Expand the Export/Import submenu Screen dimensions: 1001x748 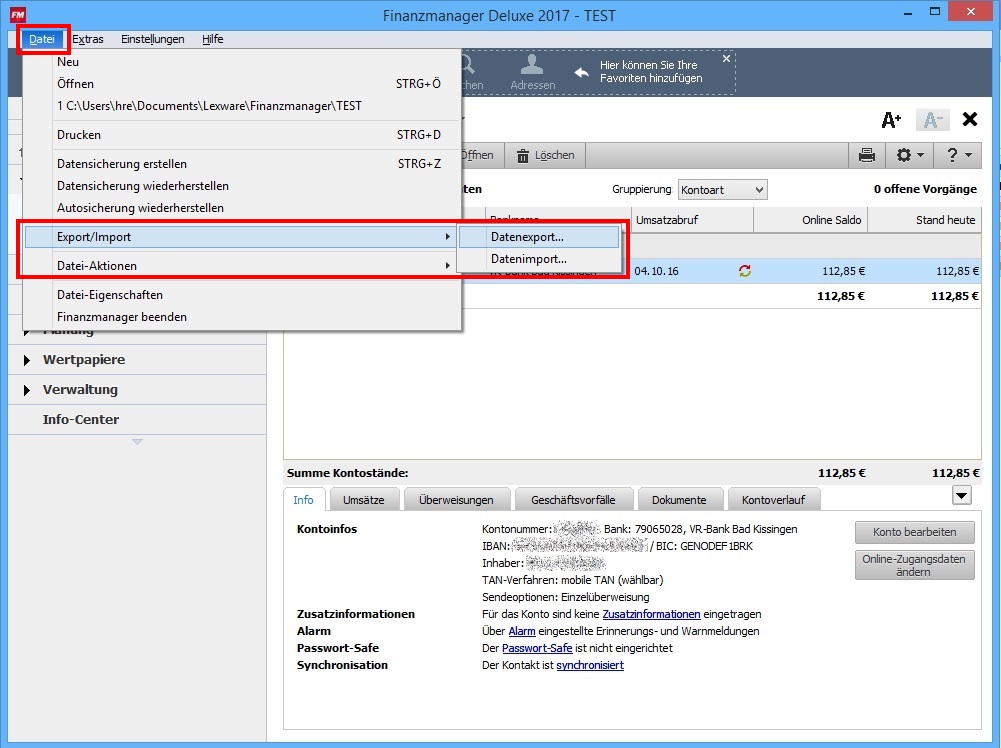pyautogui.click(x=241, y=237)
